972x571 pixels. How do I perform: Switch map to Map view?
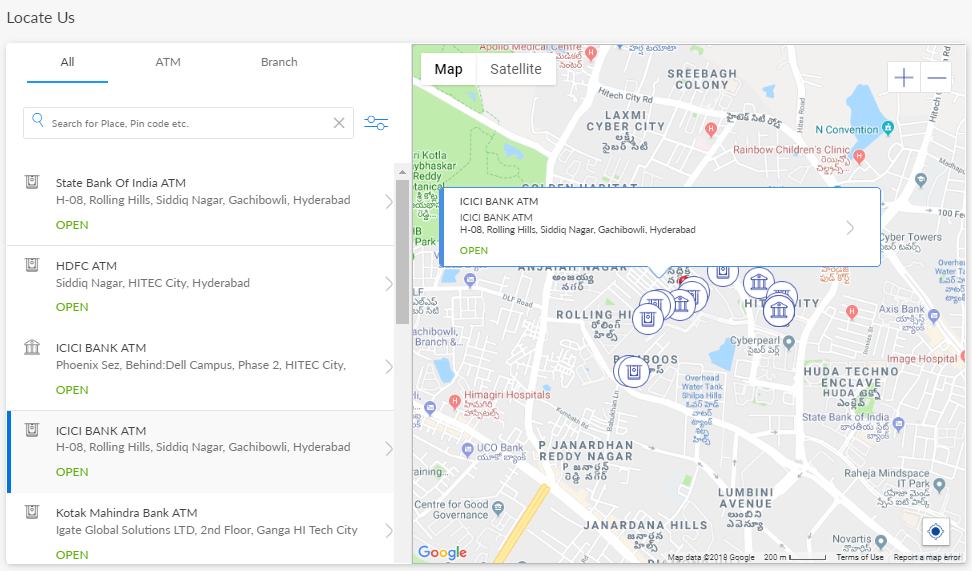[x=448, y=69]
